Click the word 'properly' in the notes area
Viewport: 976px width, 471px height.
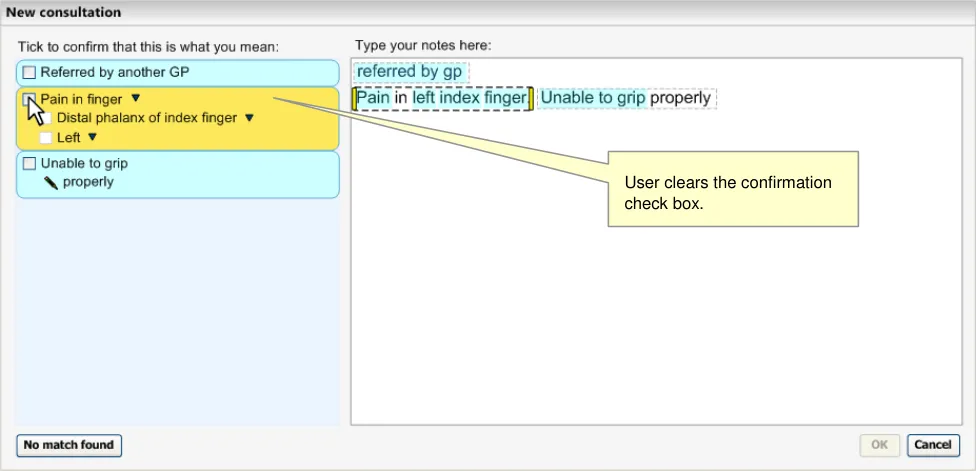[680, 98]
